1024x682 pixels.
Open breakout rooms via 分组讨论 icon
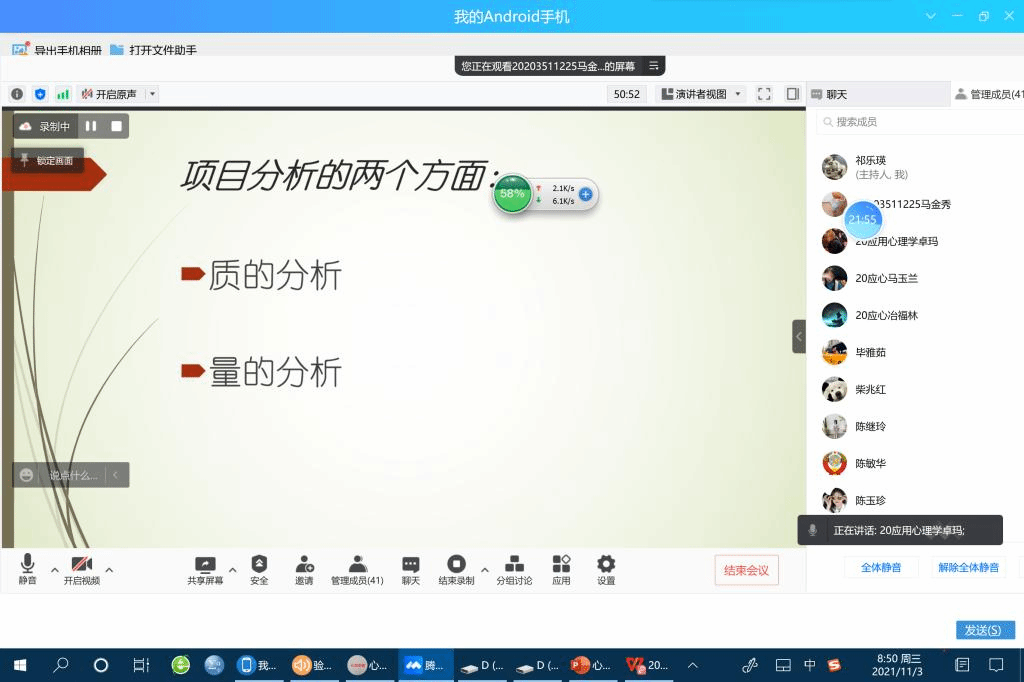coord(515,566)
